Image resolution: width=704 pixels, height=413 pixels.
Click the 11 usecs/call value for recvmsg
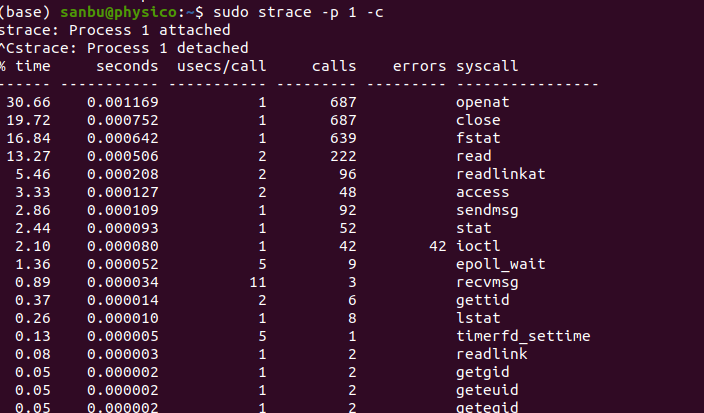(x=258, y=282)
